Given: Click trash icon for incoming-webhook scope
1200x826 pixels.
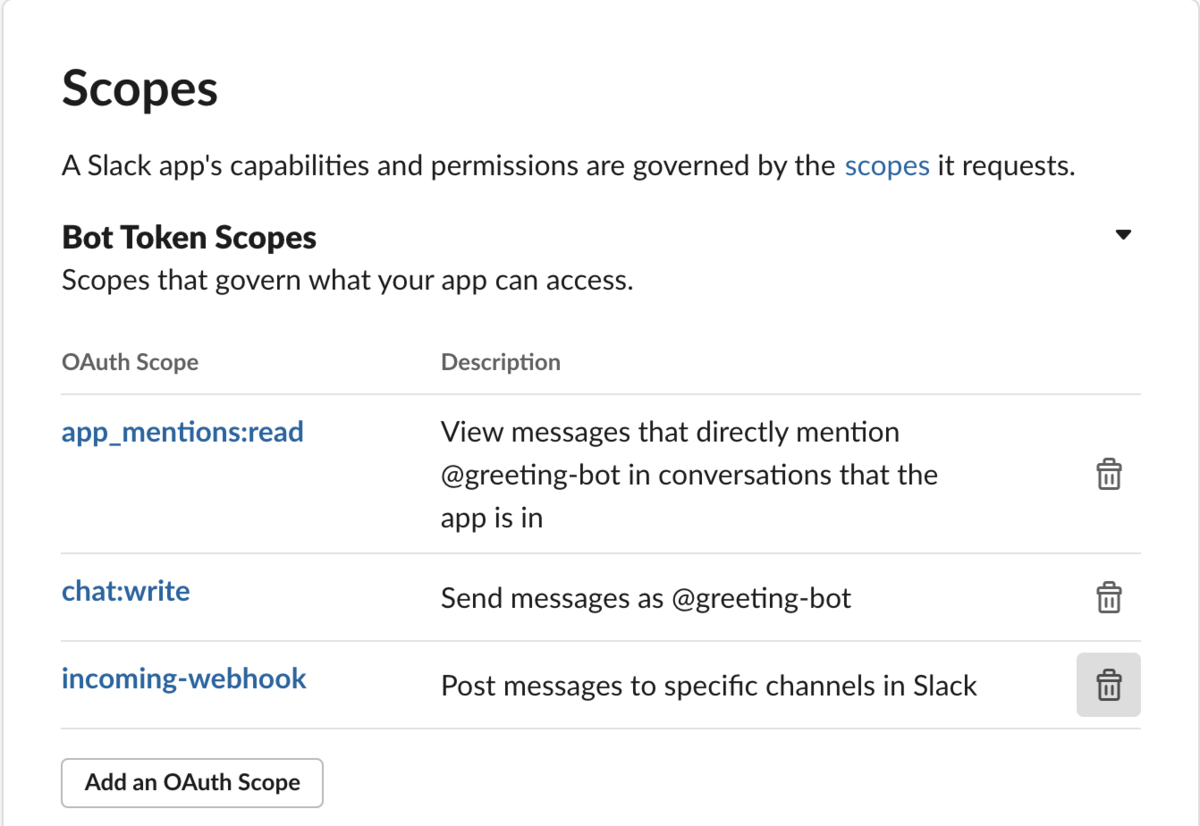Looking at the screenshot, I should pyautogui.click(x=1108, y=685).
